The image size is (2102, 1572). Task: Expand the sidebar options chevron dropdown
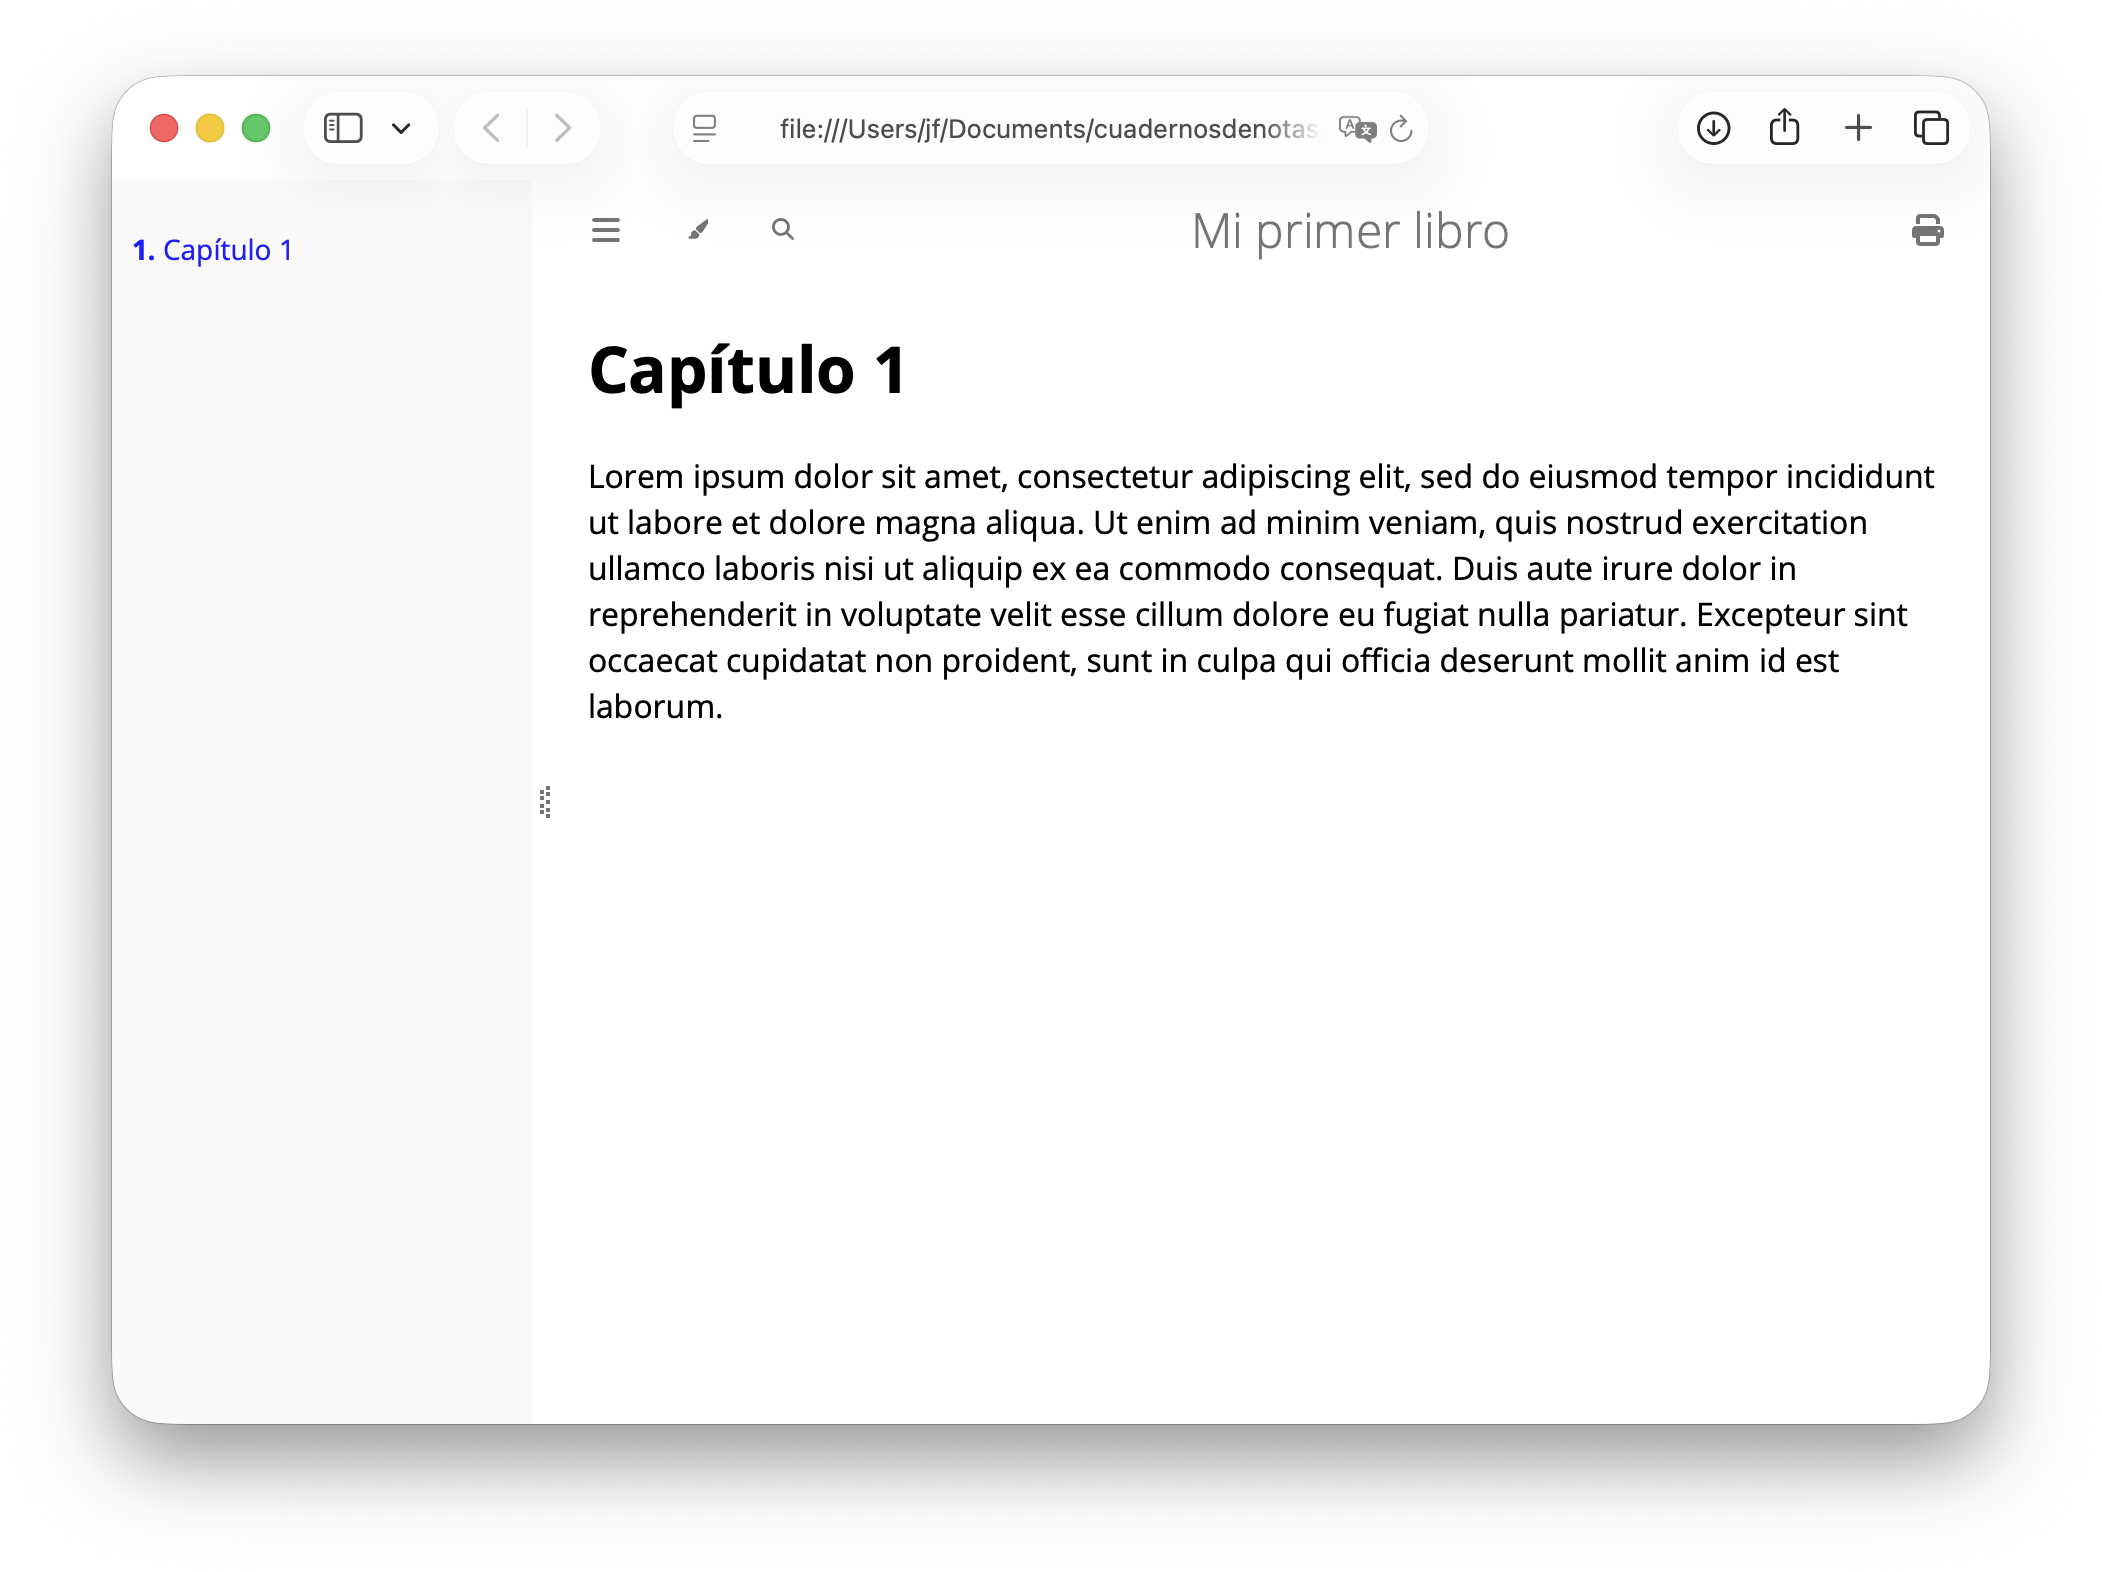tap(401, 128)
